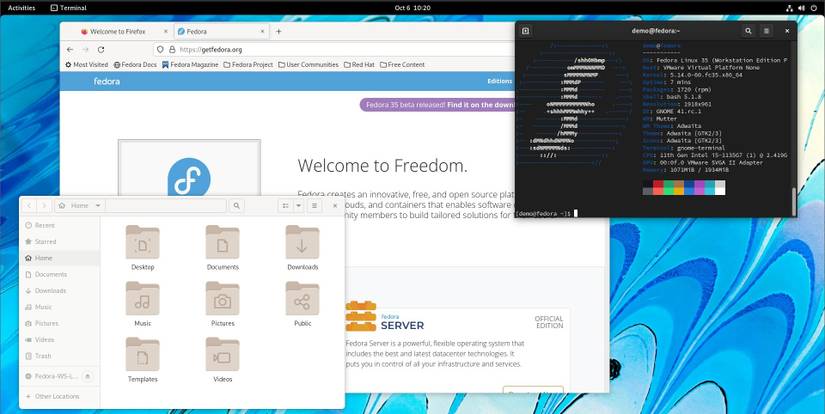Image resolution: width=825 pixels, height=414 pixels.
Task: Close the Fedora browser tab
Action: 263,32
